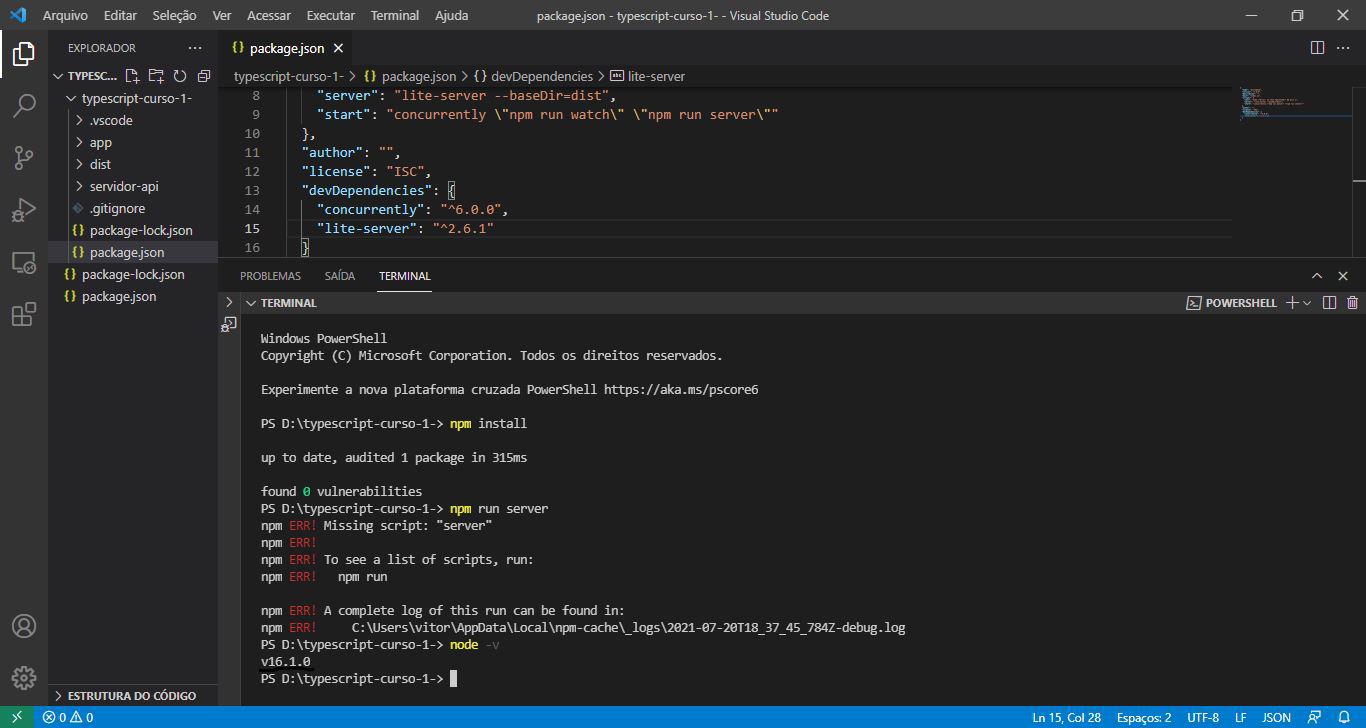Maximize the panel size with chevron up
This screenshot has height=728, width=1366.
pos(1317,276)
